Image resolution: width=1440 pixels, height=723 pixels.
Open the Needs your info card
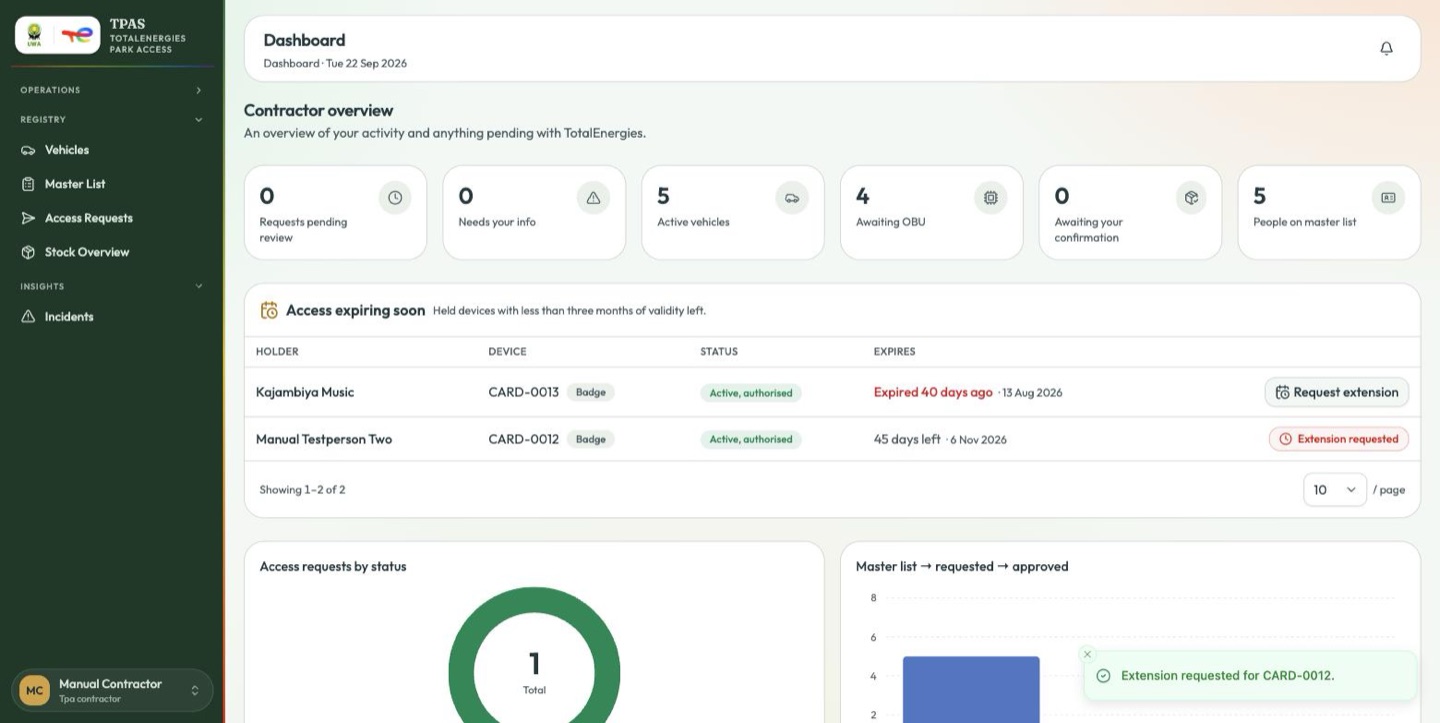coord(534,212)
